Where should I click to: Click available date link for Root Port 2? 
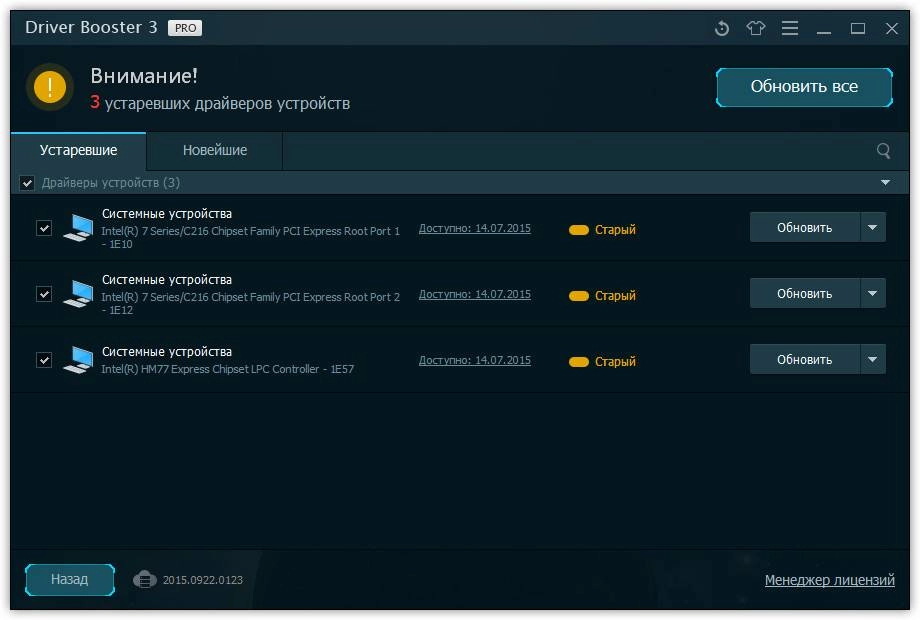click(474, 294)
